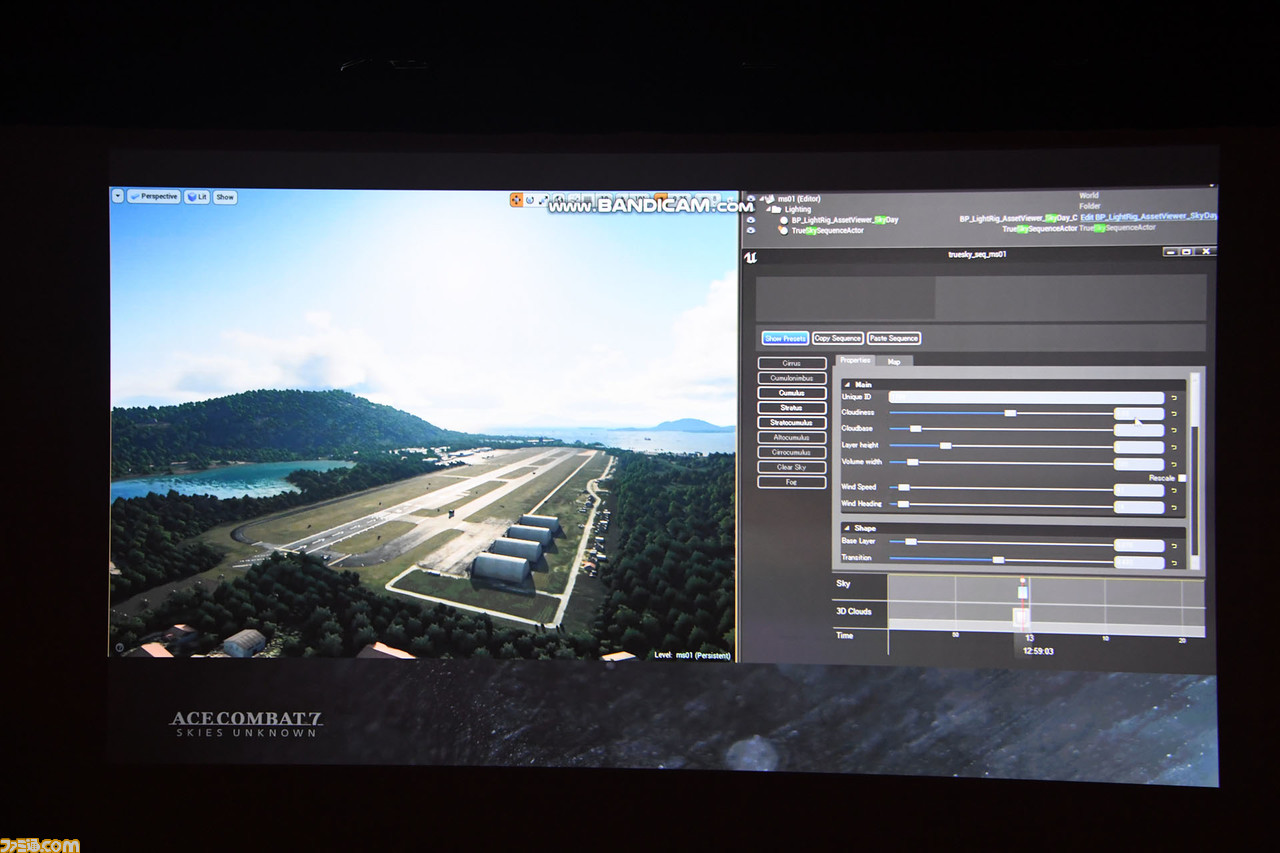Switch to the Map tab
Screen dimensions: 1280x853
click(894, 362)
